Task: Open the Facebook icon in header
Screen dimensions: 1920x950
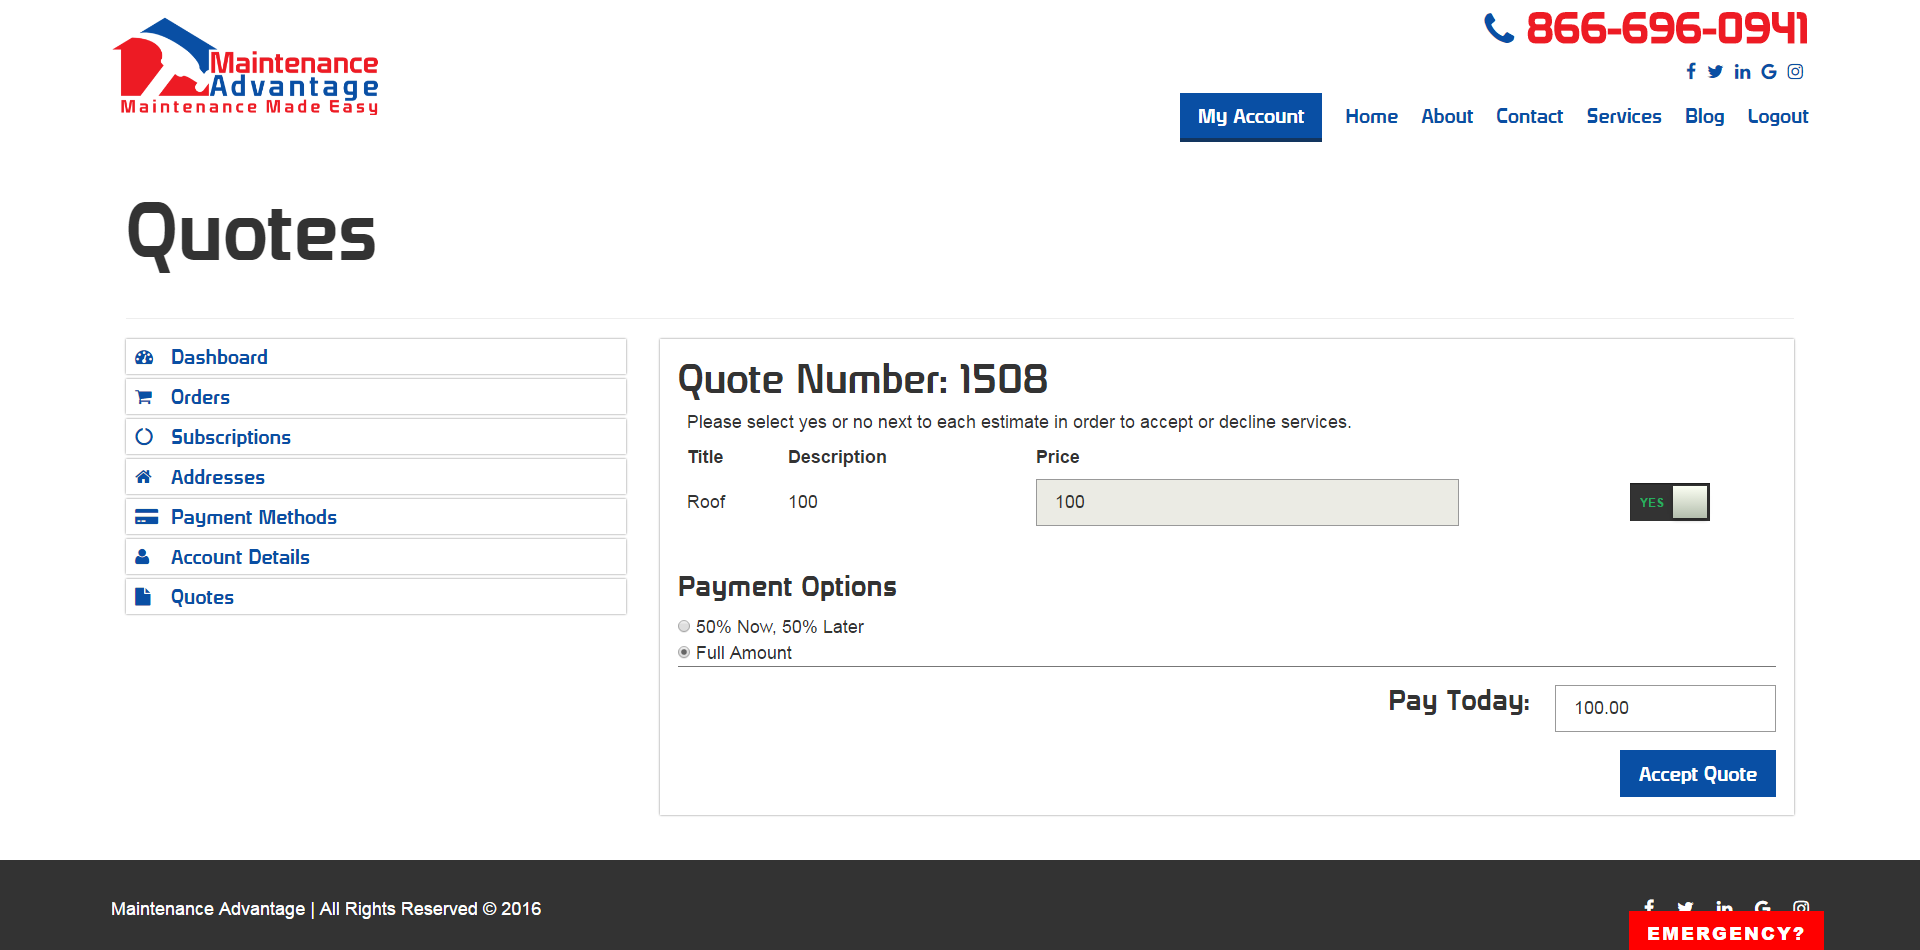Action: click(x=1691, y=71)
